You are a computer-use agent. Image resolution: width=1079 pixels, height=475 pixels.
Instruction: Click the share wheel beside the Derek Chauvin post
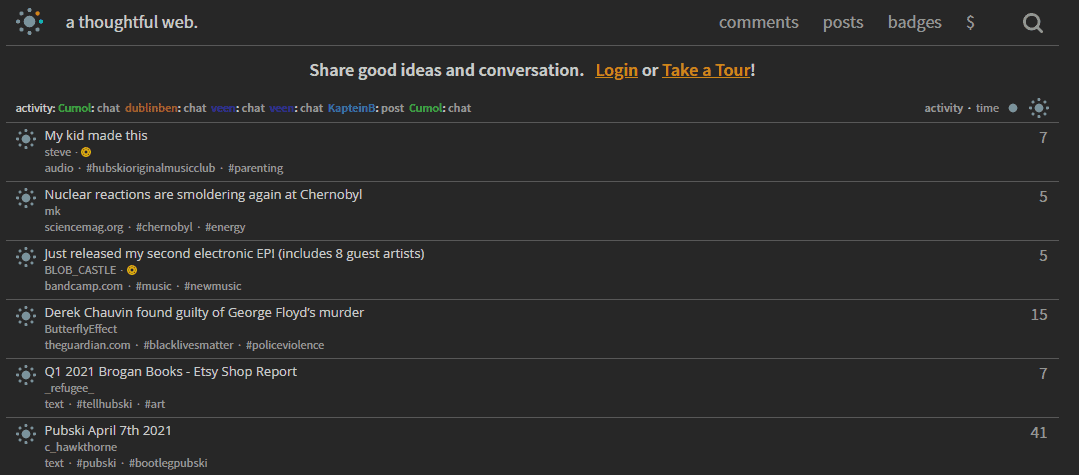tap(26, 316)
